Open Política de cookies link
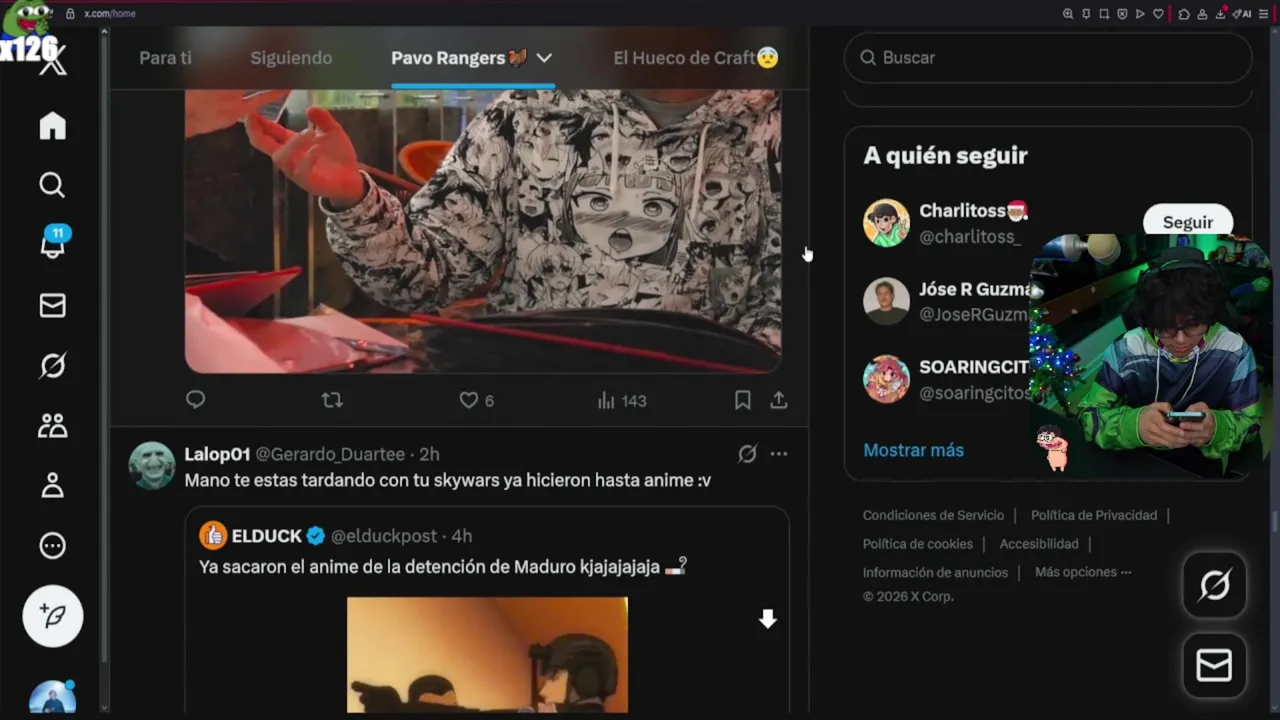1280x720 pixels. 918,544
